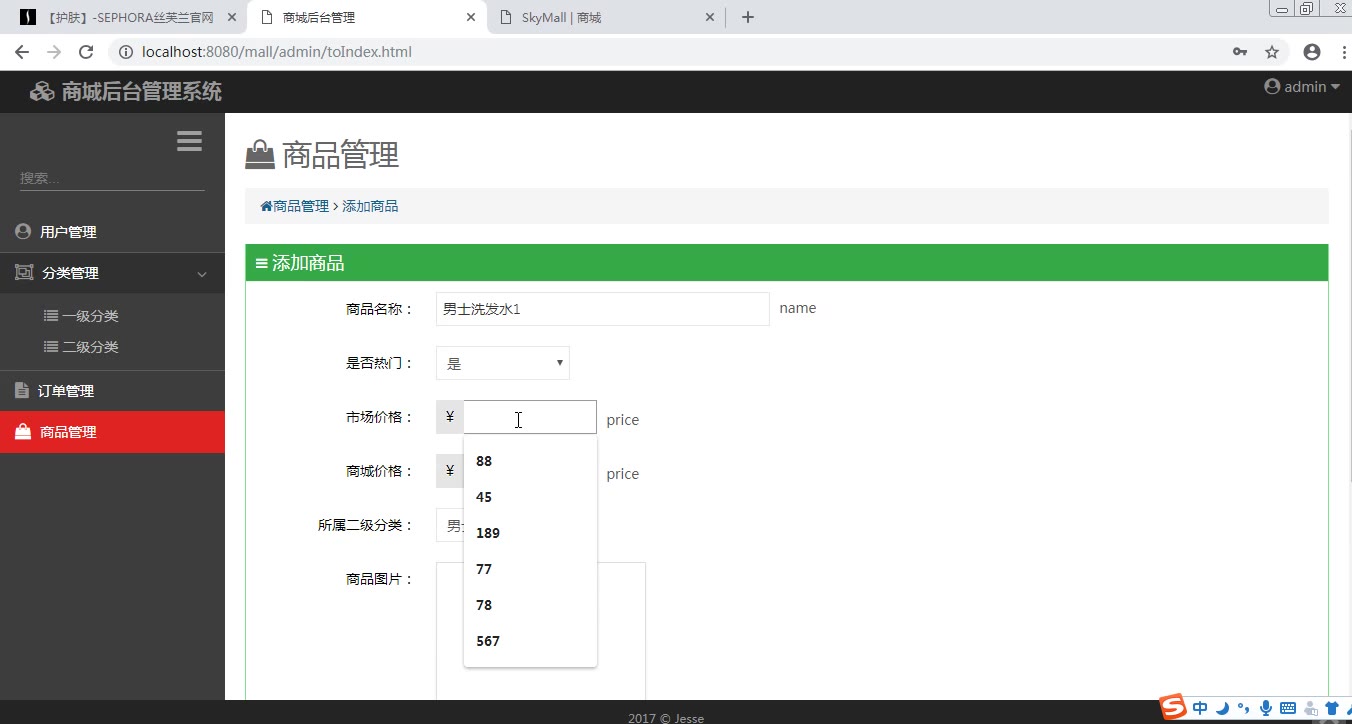Click the Sogou input S logo

pos(1173,707)
